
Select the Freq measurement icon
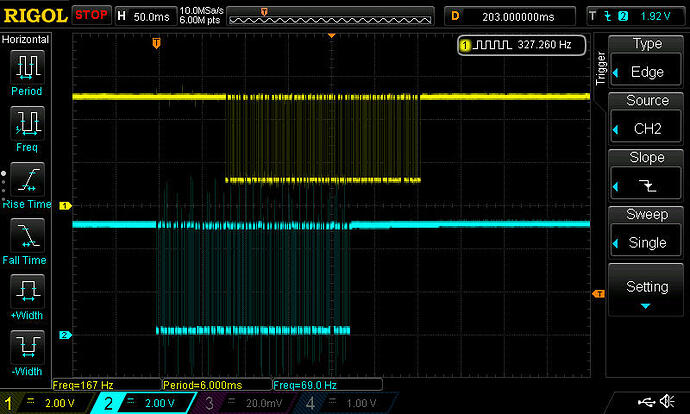point(27,123)
